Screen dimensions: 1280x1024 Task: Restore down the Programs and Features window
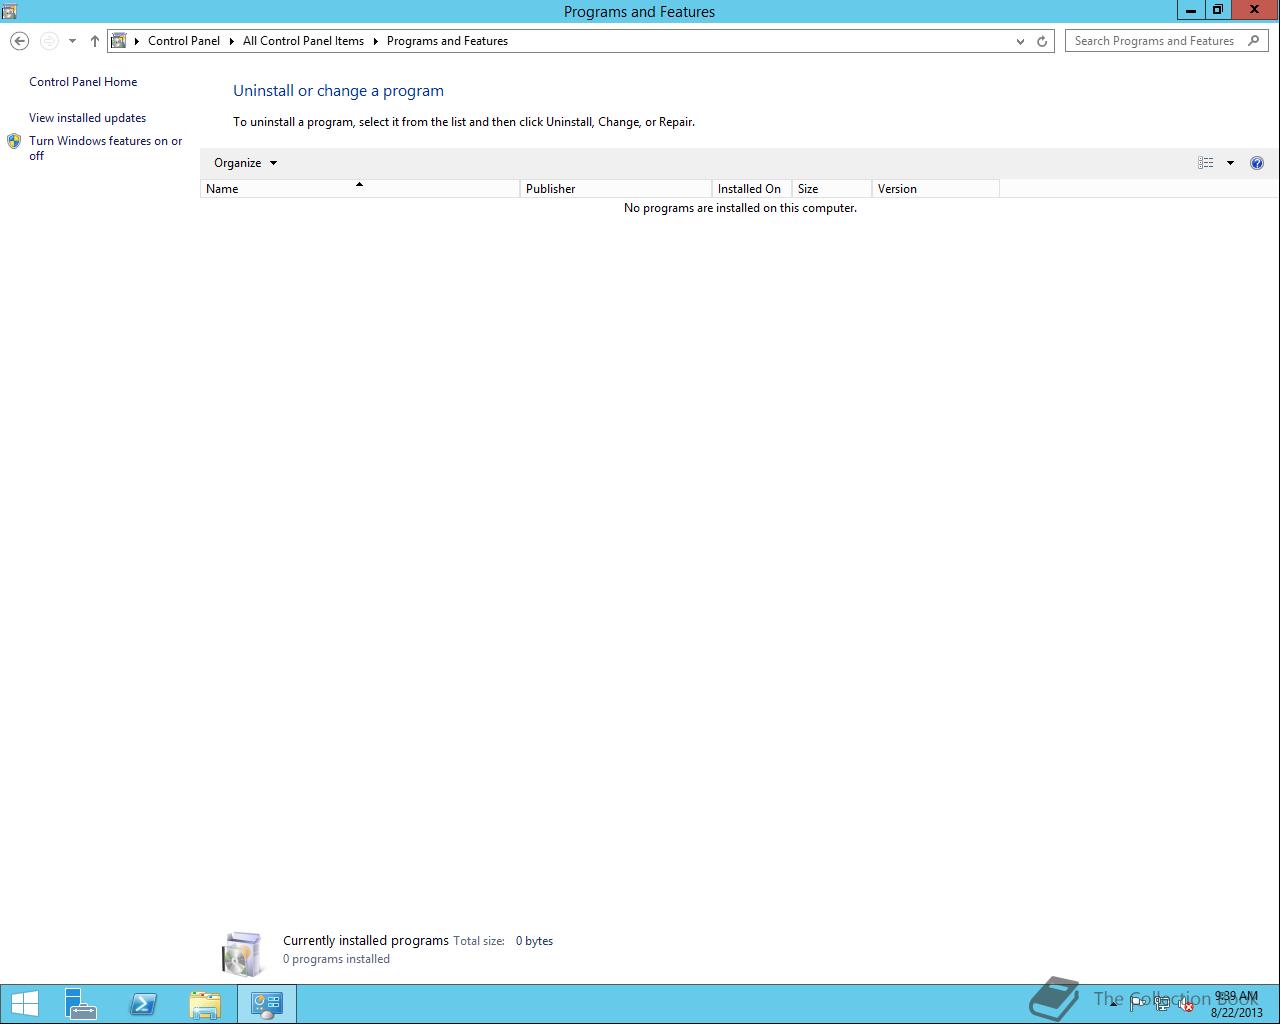pos(1217,10)
